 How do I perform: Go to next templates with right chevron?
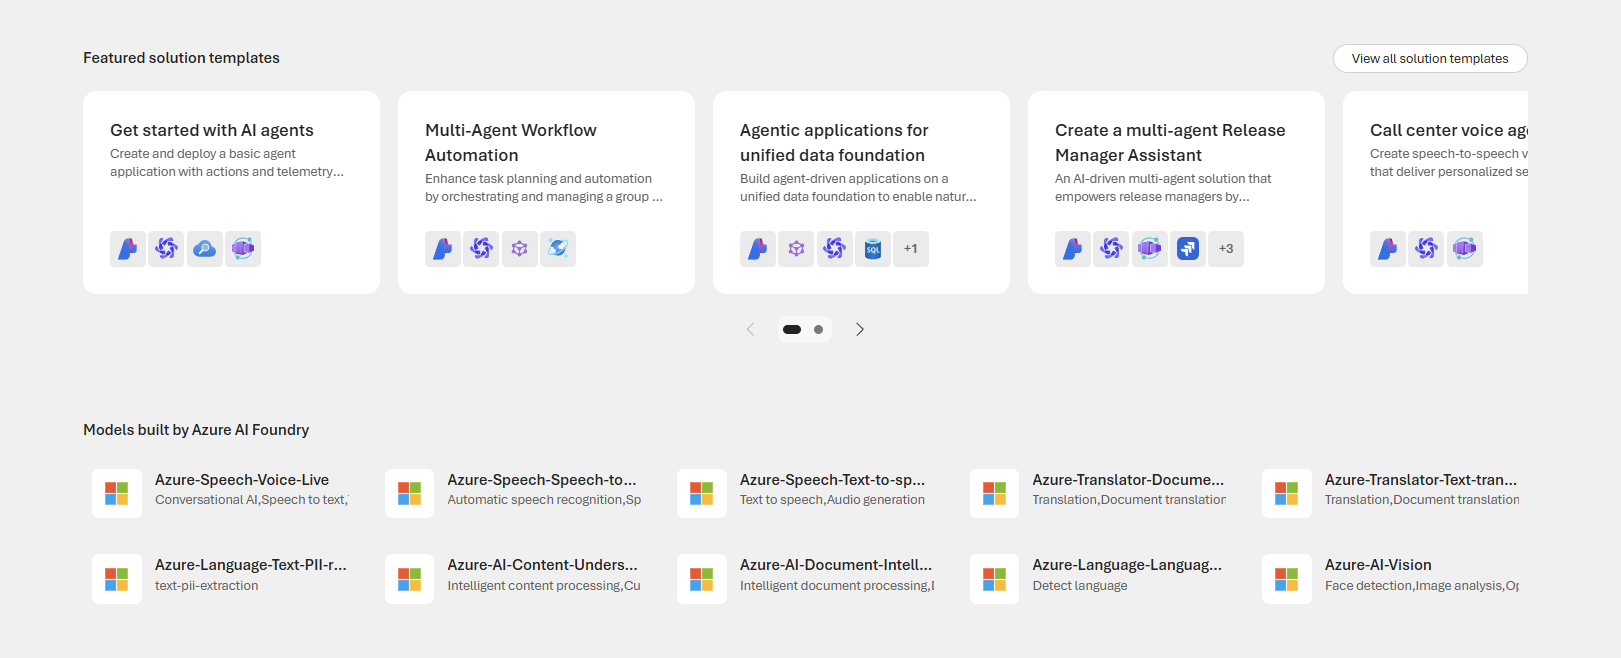pos(860,330)
